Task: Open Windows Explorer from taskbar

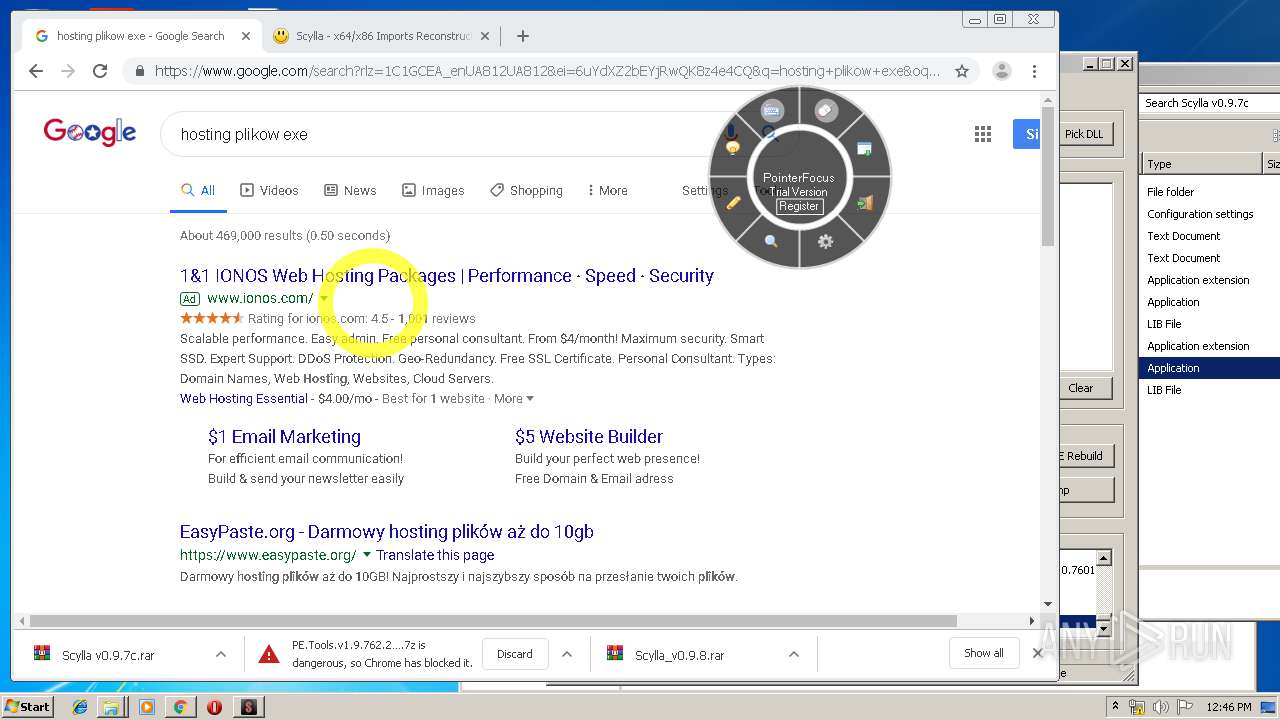Action: point(112,707)
